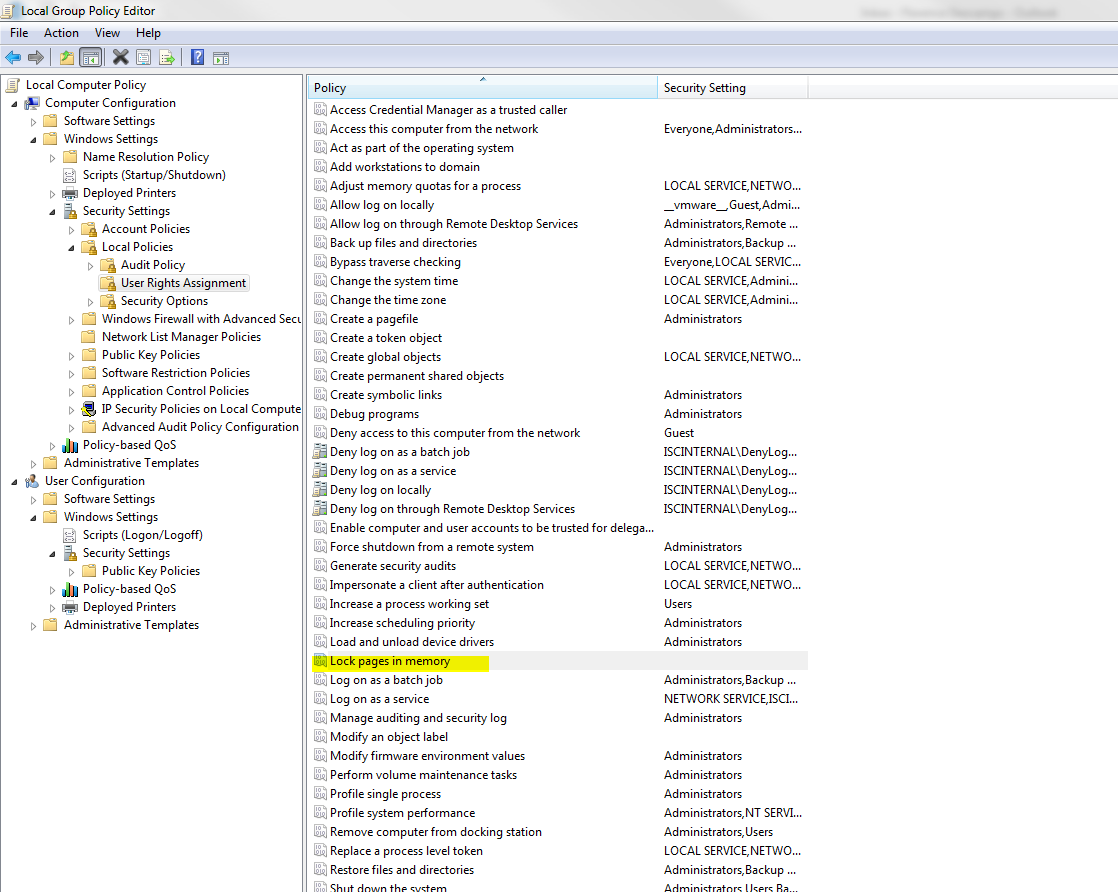Click the Delete X toolbar icon

pos(120,58)
